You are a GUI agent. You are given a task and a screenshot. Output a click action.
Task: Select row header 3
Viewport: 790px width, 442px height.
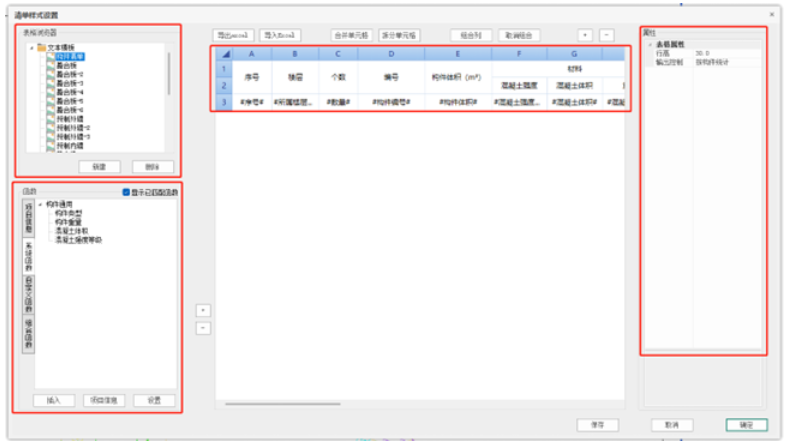224,102
